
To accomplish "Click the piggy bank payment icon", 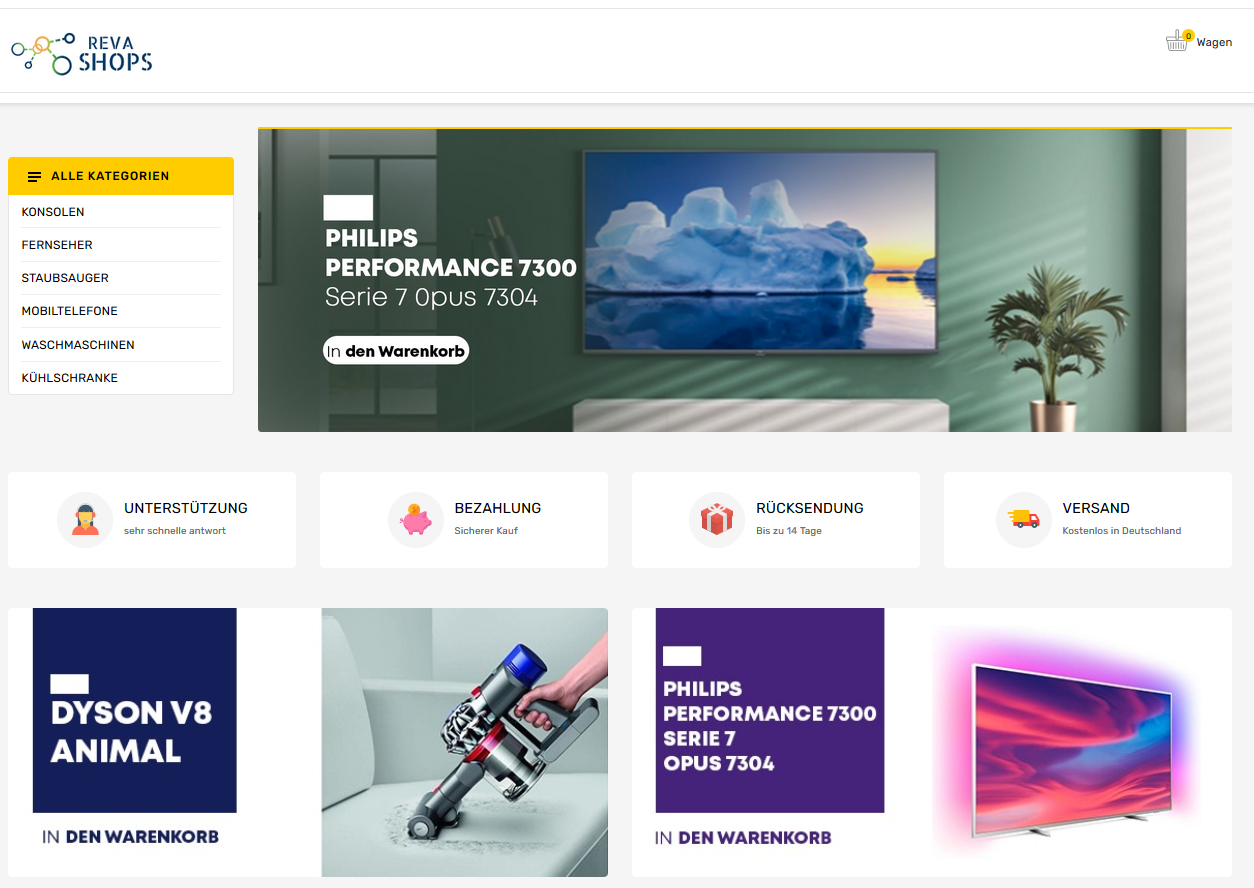I will (415, 520).
